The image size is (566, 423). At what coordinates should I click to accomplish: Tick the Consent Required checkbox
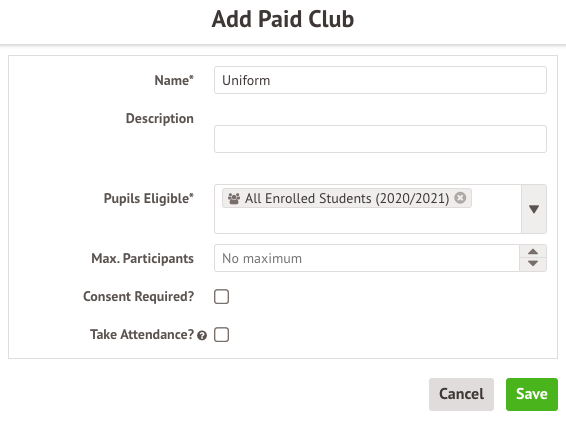221,297
